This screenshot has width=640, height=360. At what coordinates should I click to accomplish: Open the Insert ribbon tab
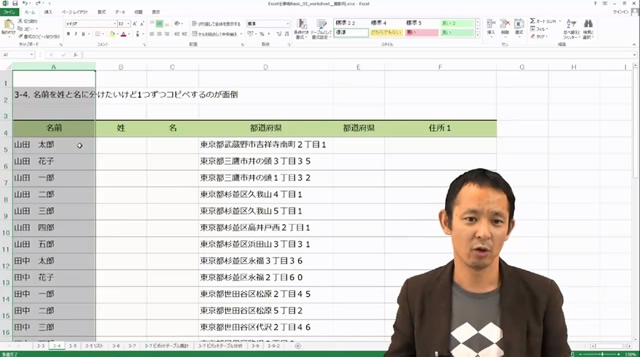point(48,12)
